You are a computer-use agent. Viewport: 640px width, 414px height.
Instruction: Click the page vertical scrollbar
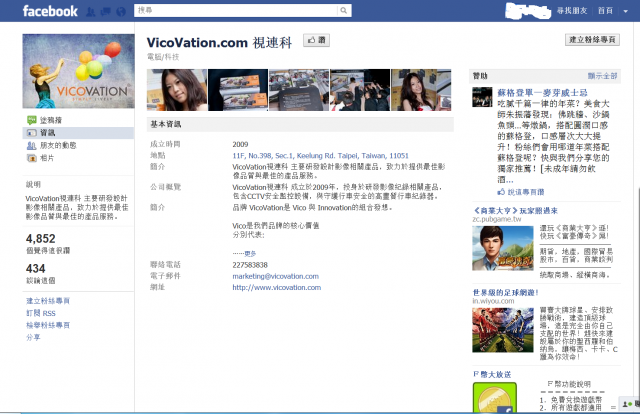pos(638,298)
